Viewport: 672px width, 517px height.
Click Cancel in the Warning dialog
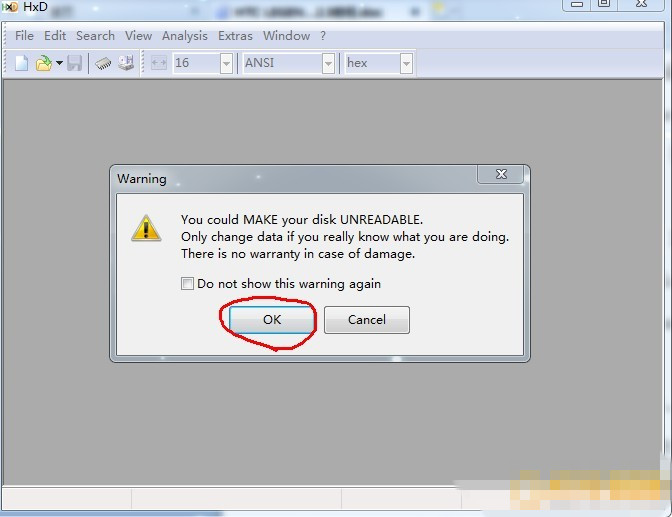coord(366,320)
